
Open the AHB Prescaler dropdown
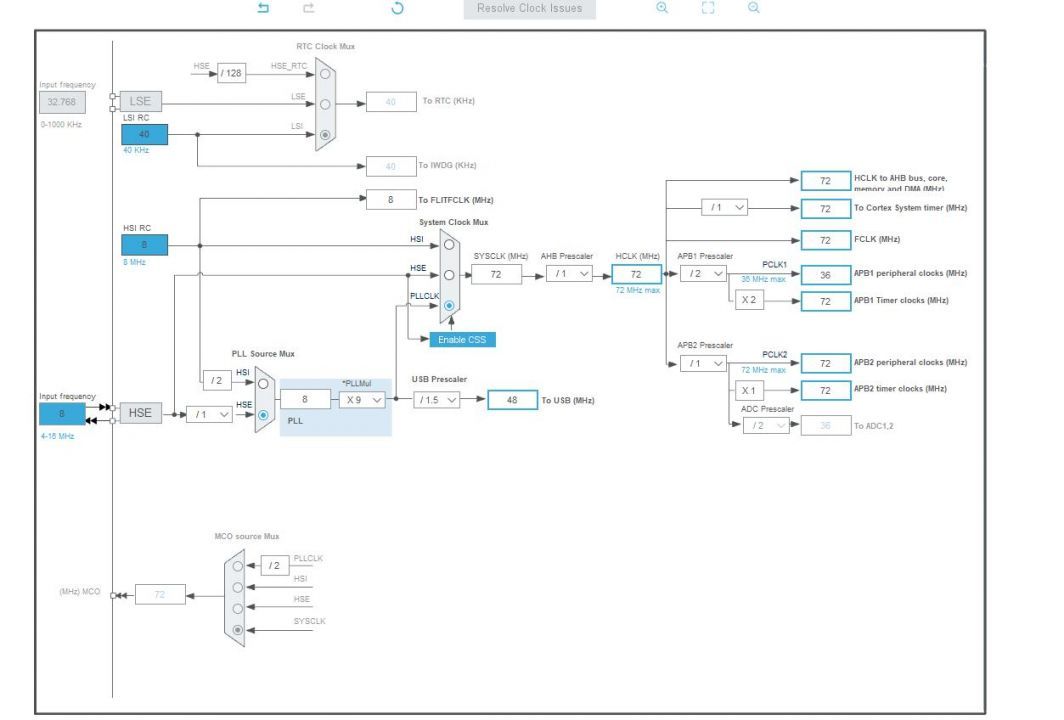coord(570,273)
